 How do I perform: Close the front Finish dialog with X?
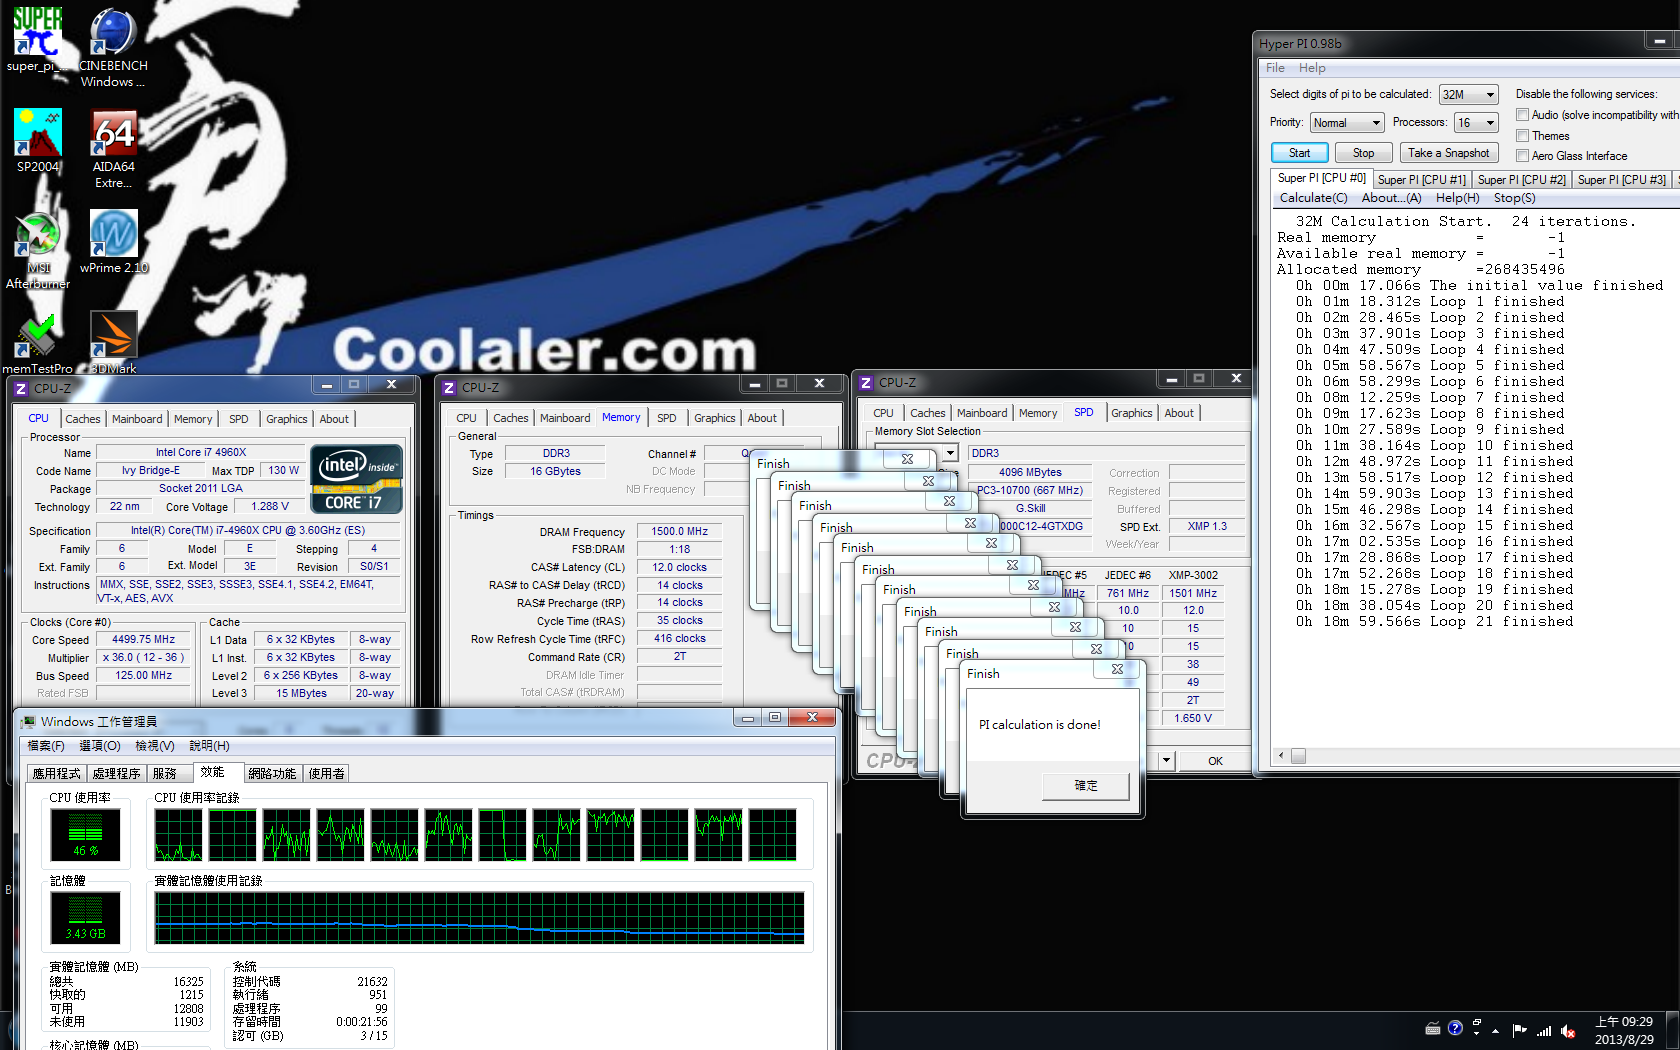click(1117, 669)
